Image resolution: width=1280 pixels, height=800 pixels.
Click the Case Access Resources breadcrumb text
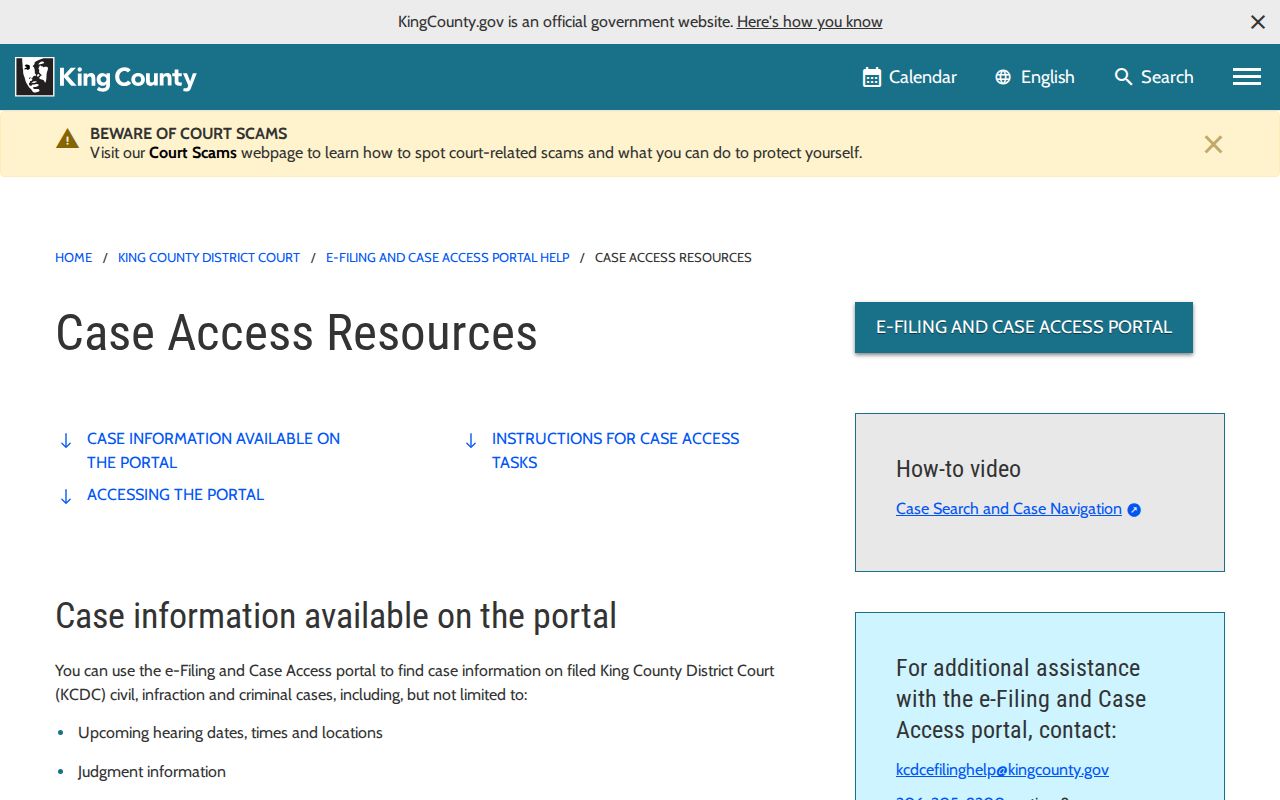point(673,258)
